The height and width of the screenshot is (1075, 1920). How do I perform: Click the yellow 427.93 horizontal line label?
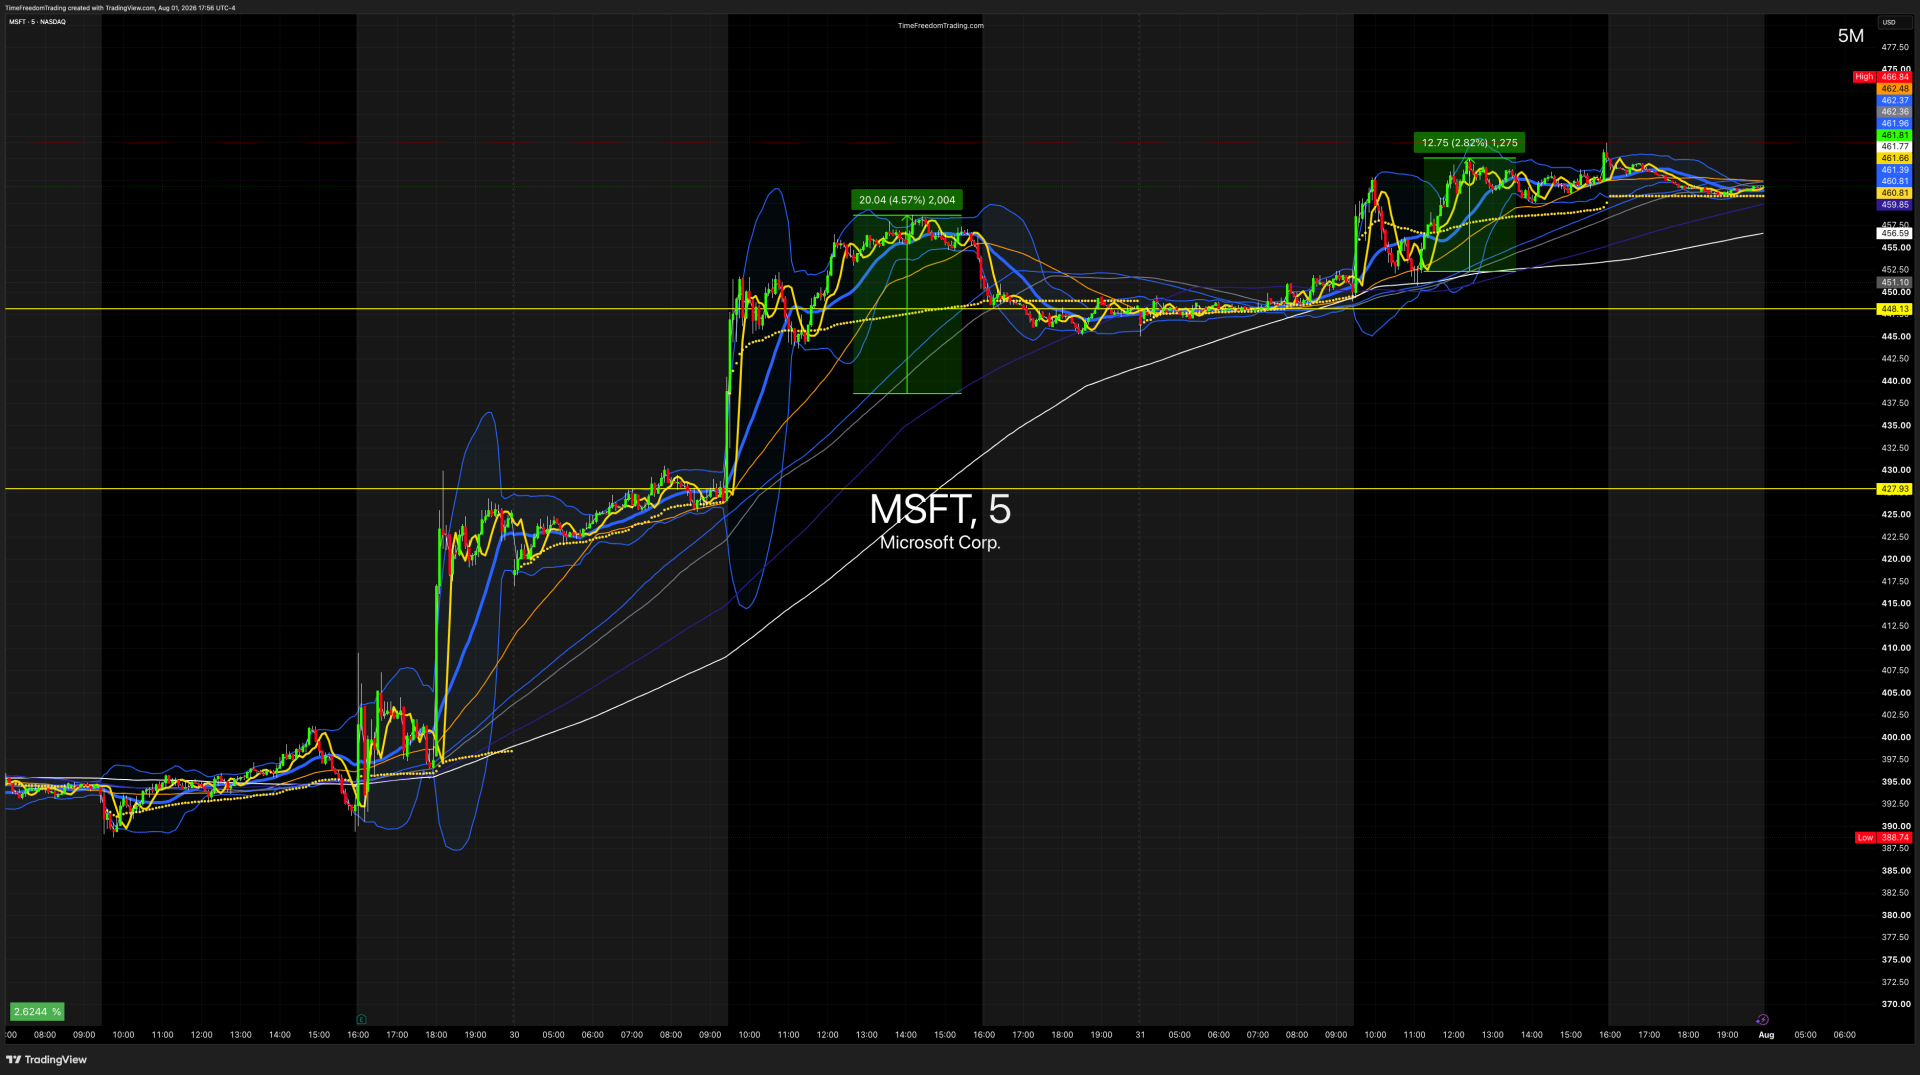tap(1894, 489)
